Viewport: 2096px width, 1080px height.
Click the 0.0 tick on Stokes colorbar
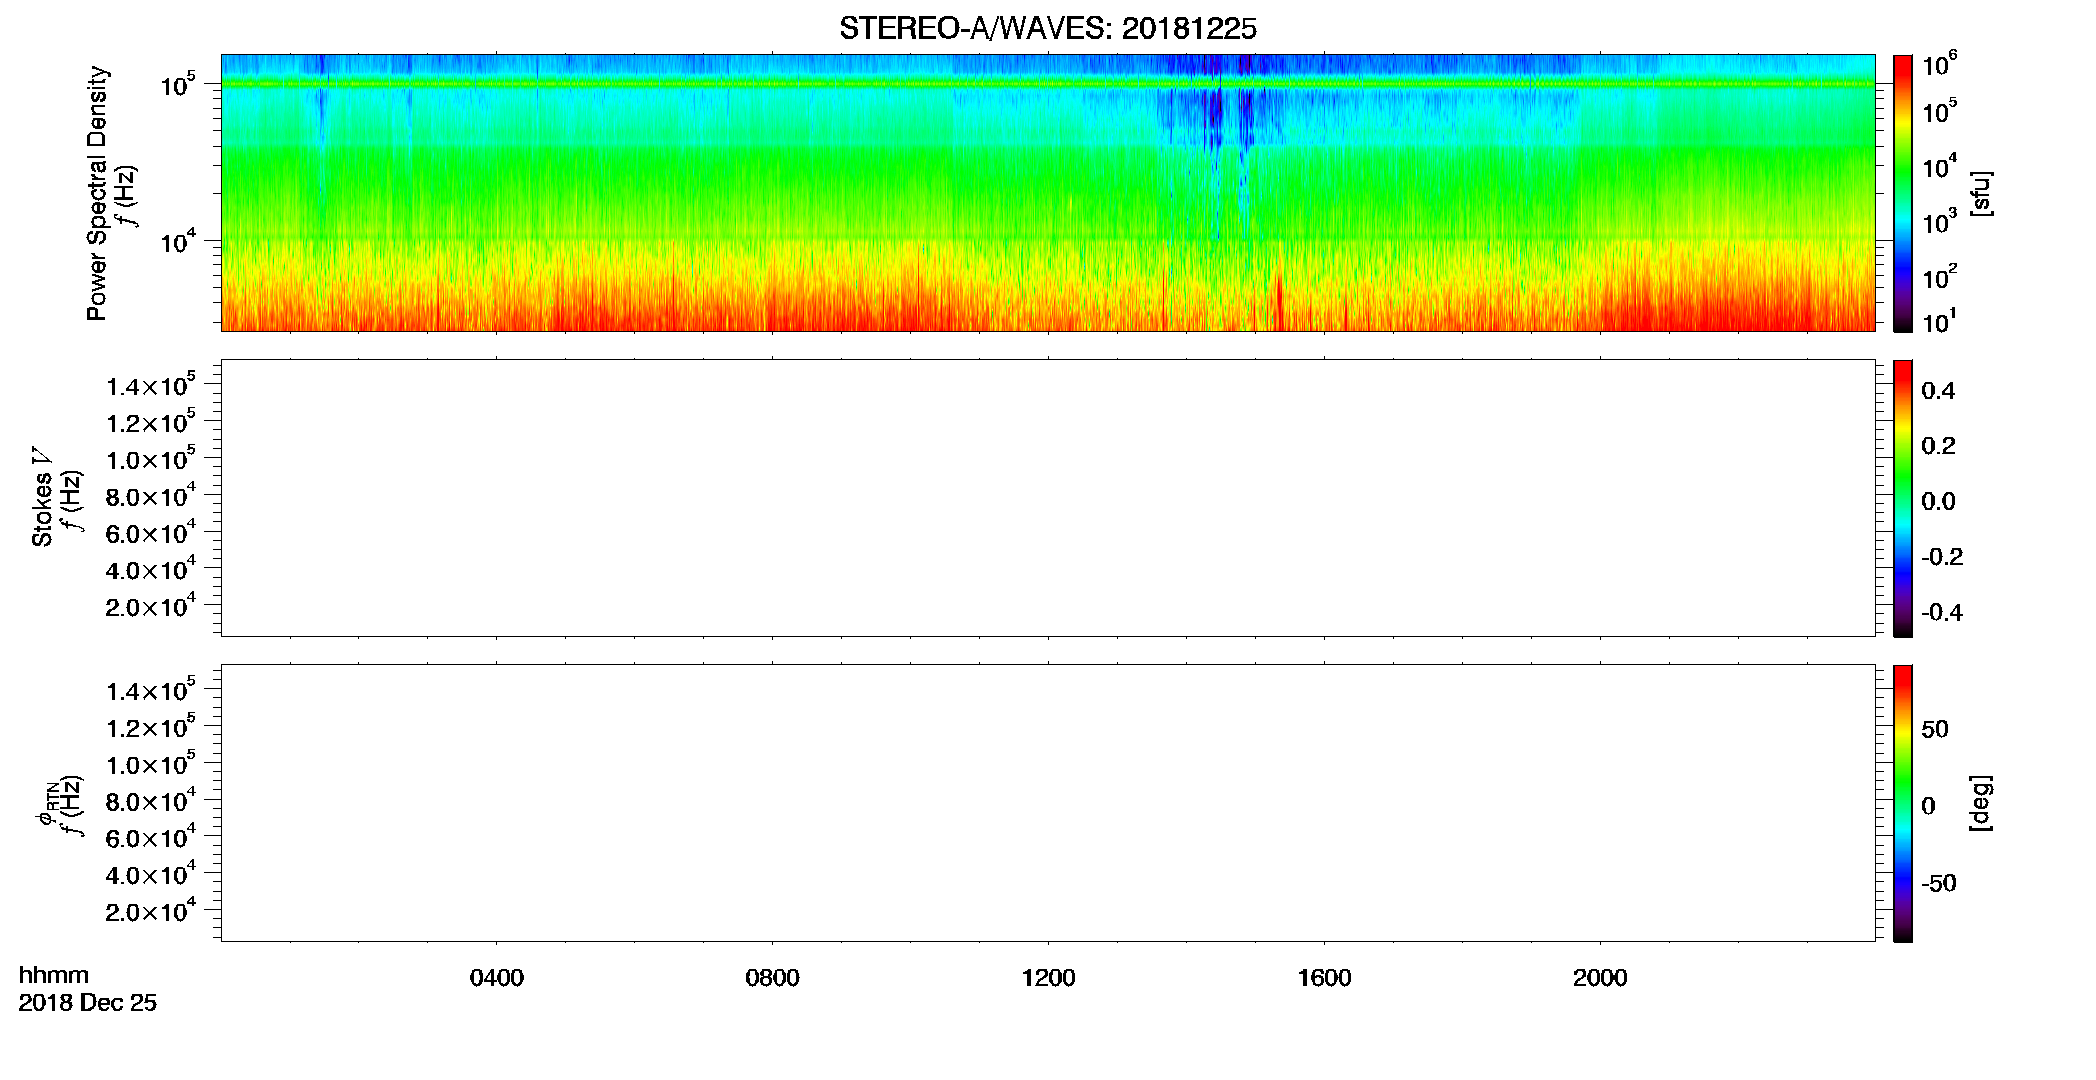point(1938,502)
